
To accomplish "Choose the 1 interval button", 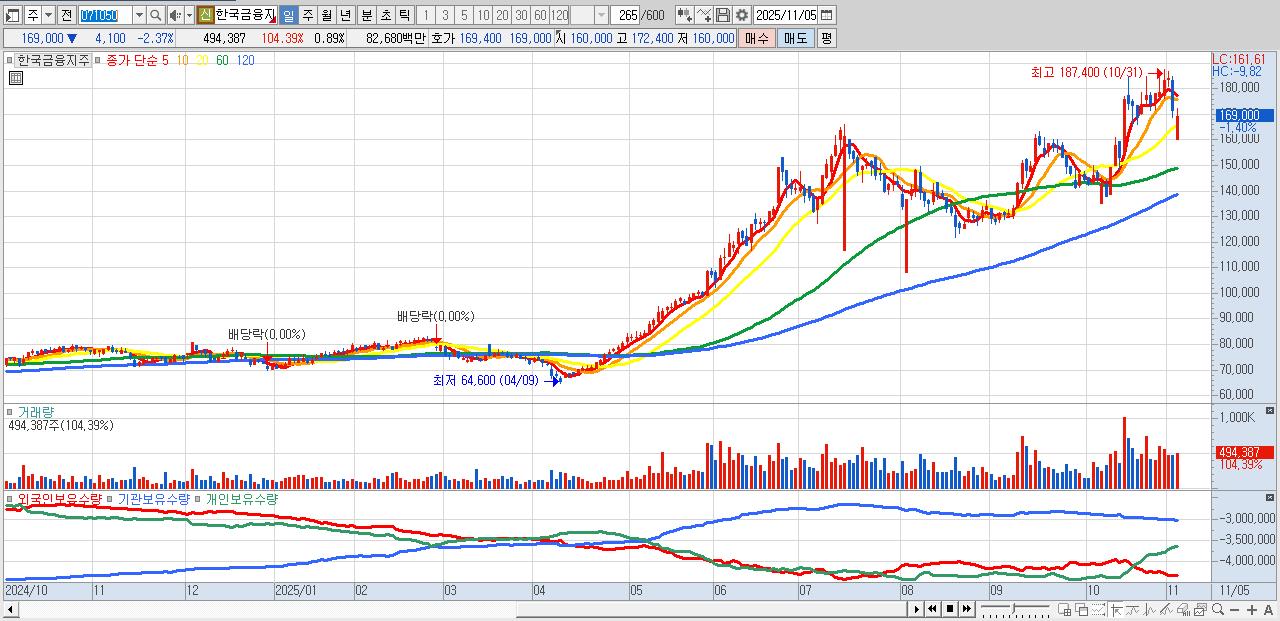I will pos(426,15).
